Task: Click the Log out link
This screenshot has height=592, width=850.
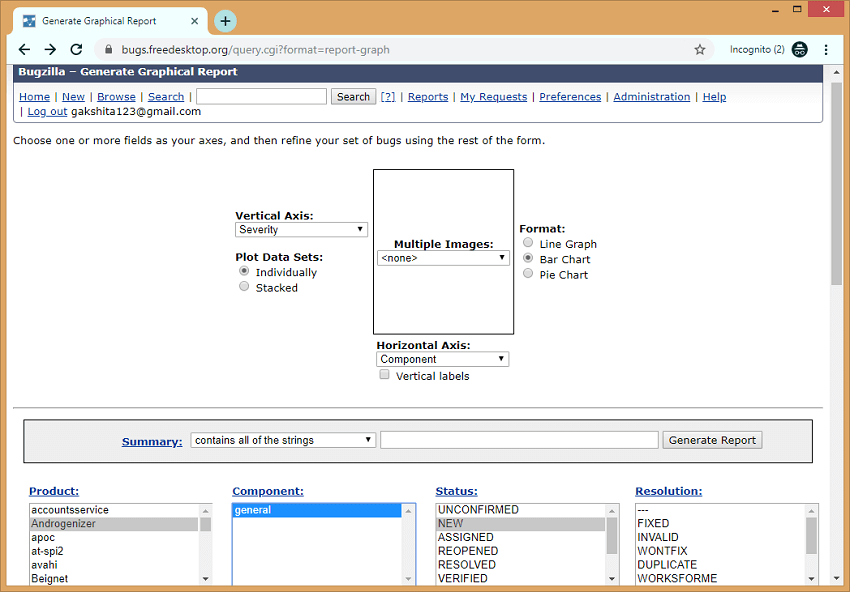Action: click(x=47, y=112)
